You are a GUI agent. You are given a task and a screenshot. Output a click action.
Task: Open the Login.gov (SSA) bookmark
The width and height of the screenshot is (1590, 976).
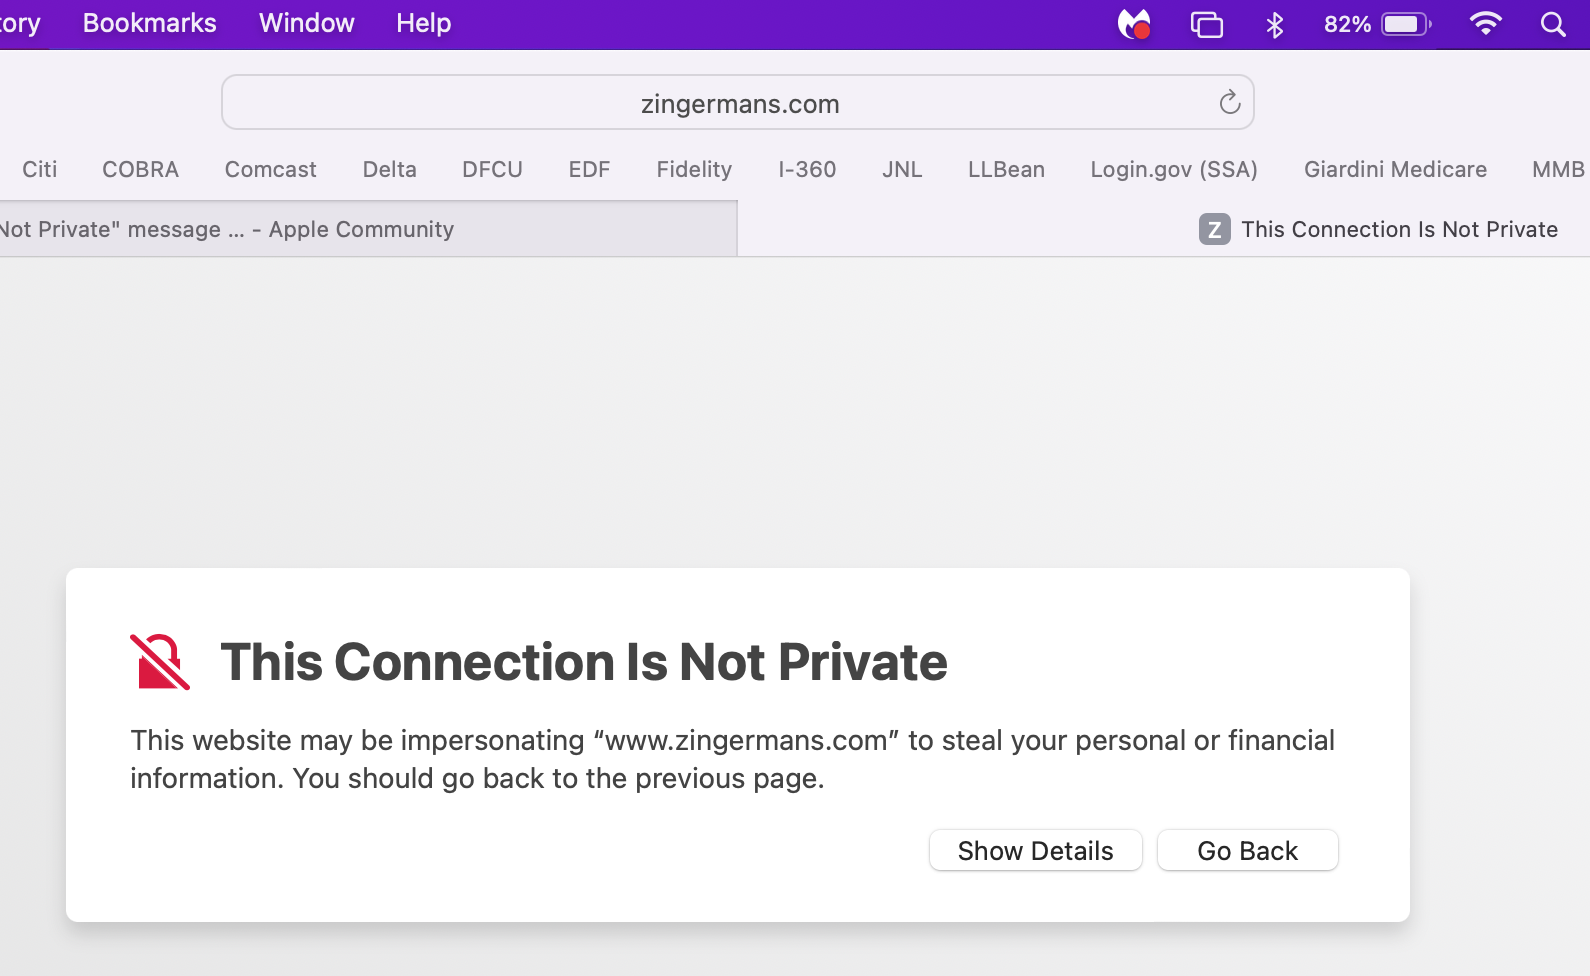click(x=1174, y=169)
